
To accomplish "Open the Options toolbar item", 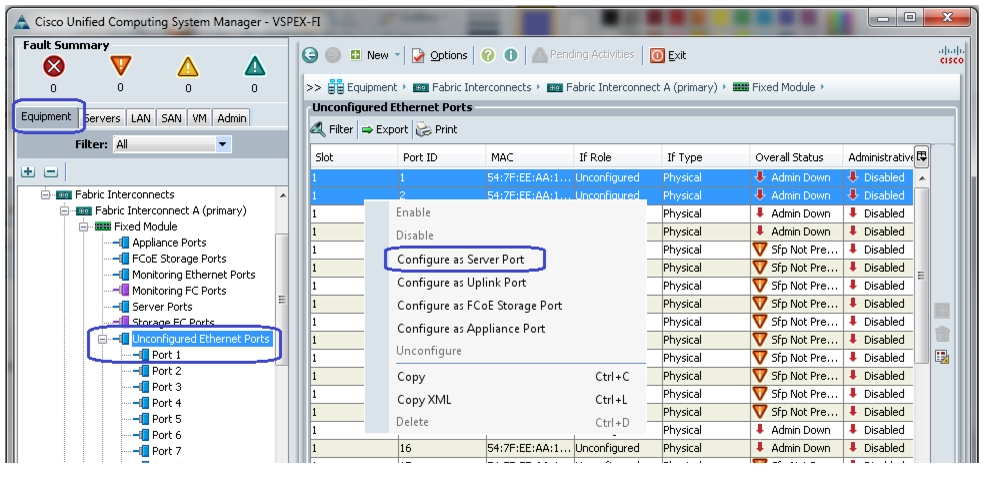I will [439, 55].
